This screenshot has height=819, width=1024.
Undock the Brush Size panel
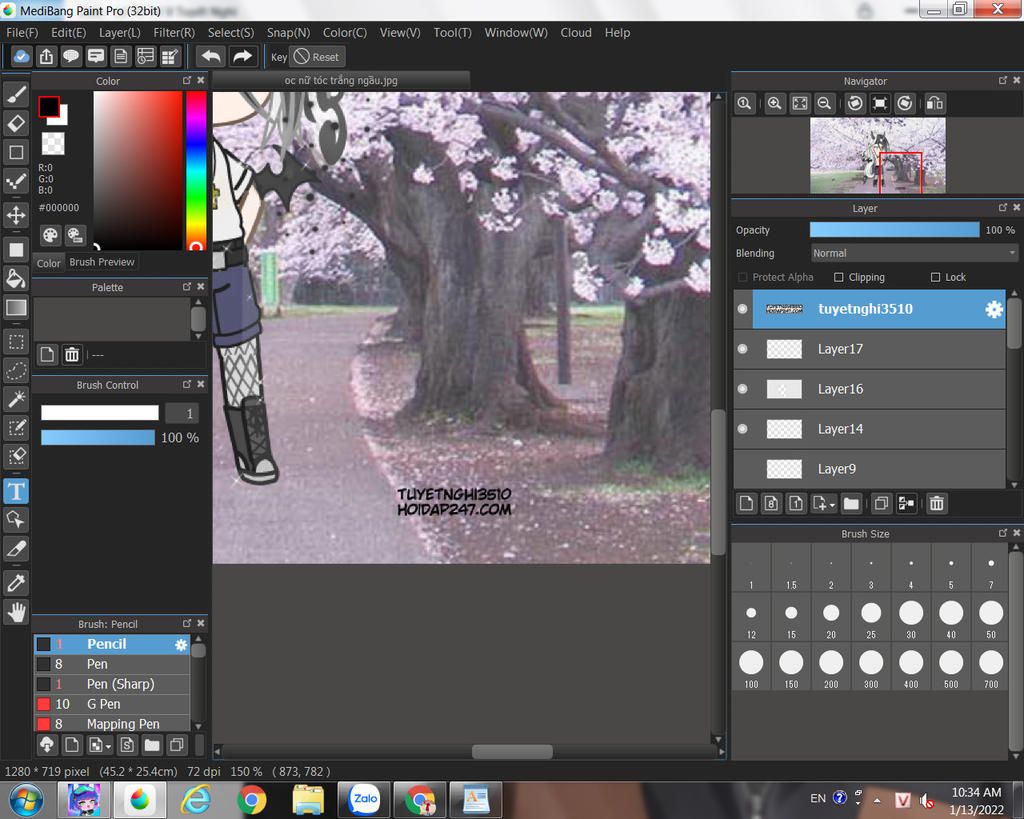[x=1002, y=533]
